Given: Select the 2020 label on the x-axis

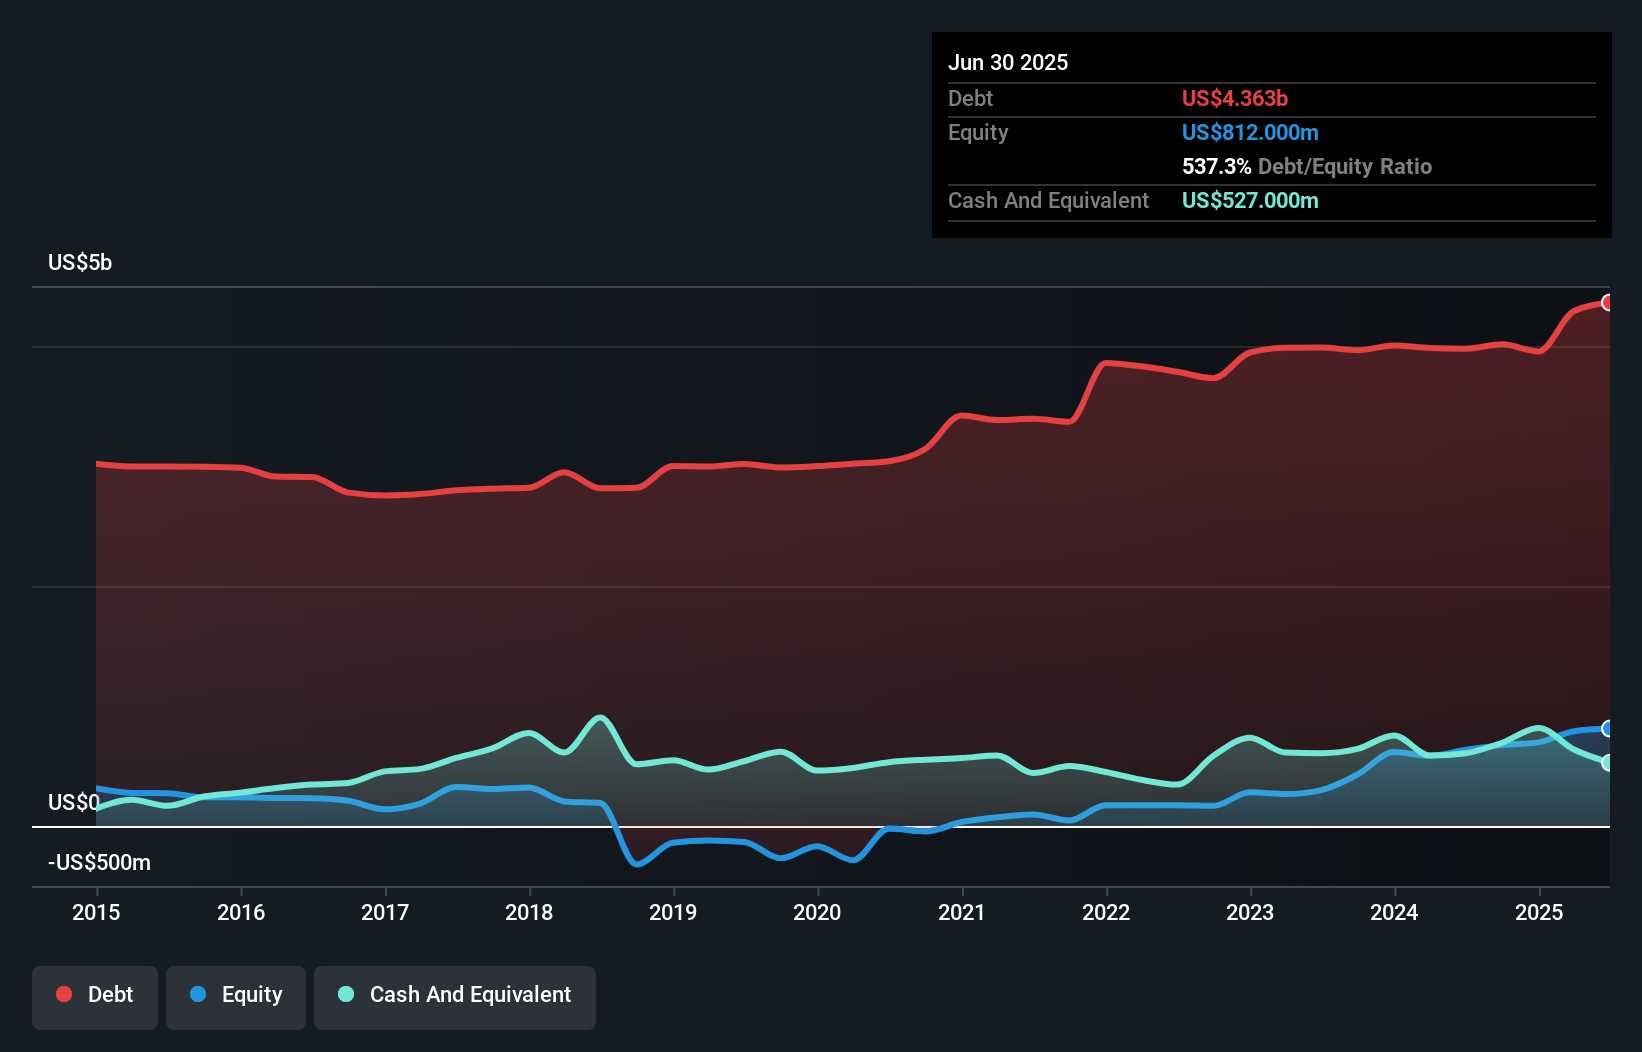Looking at the screenshot, I should click(817, 912).
